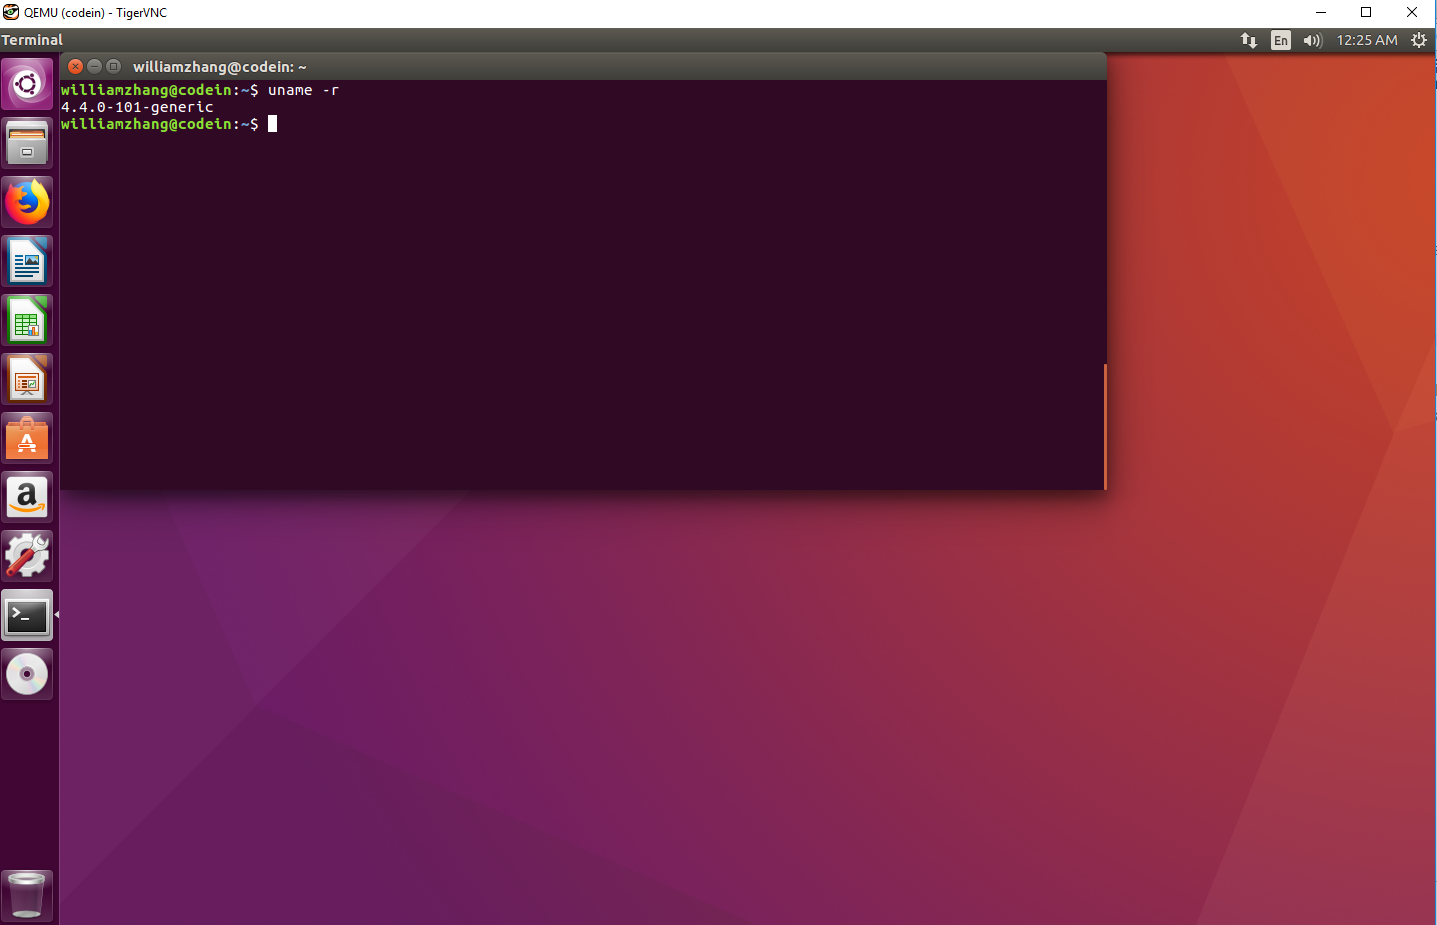Viewport: 1437px width, 925px height.
Task: Click the Terminal title williamzhang@codein: ~
Action: 220,67
